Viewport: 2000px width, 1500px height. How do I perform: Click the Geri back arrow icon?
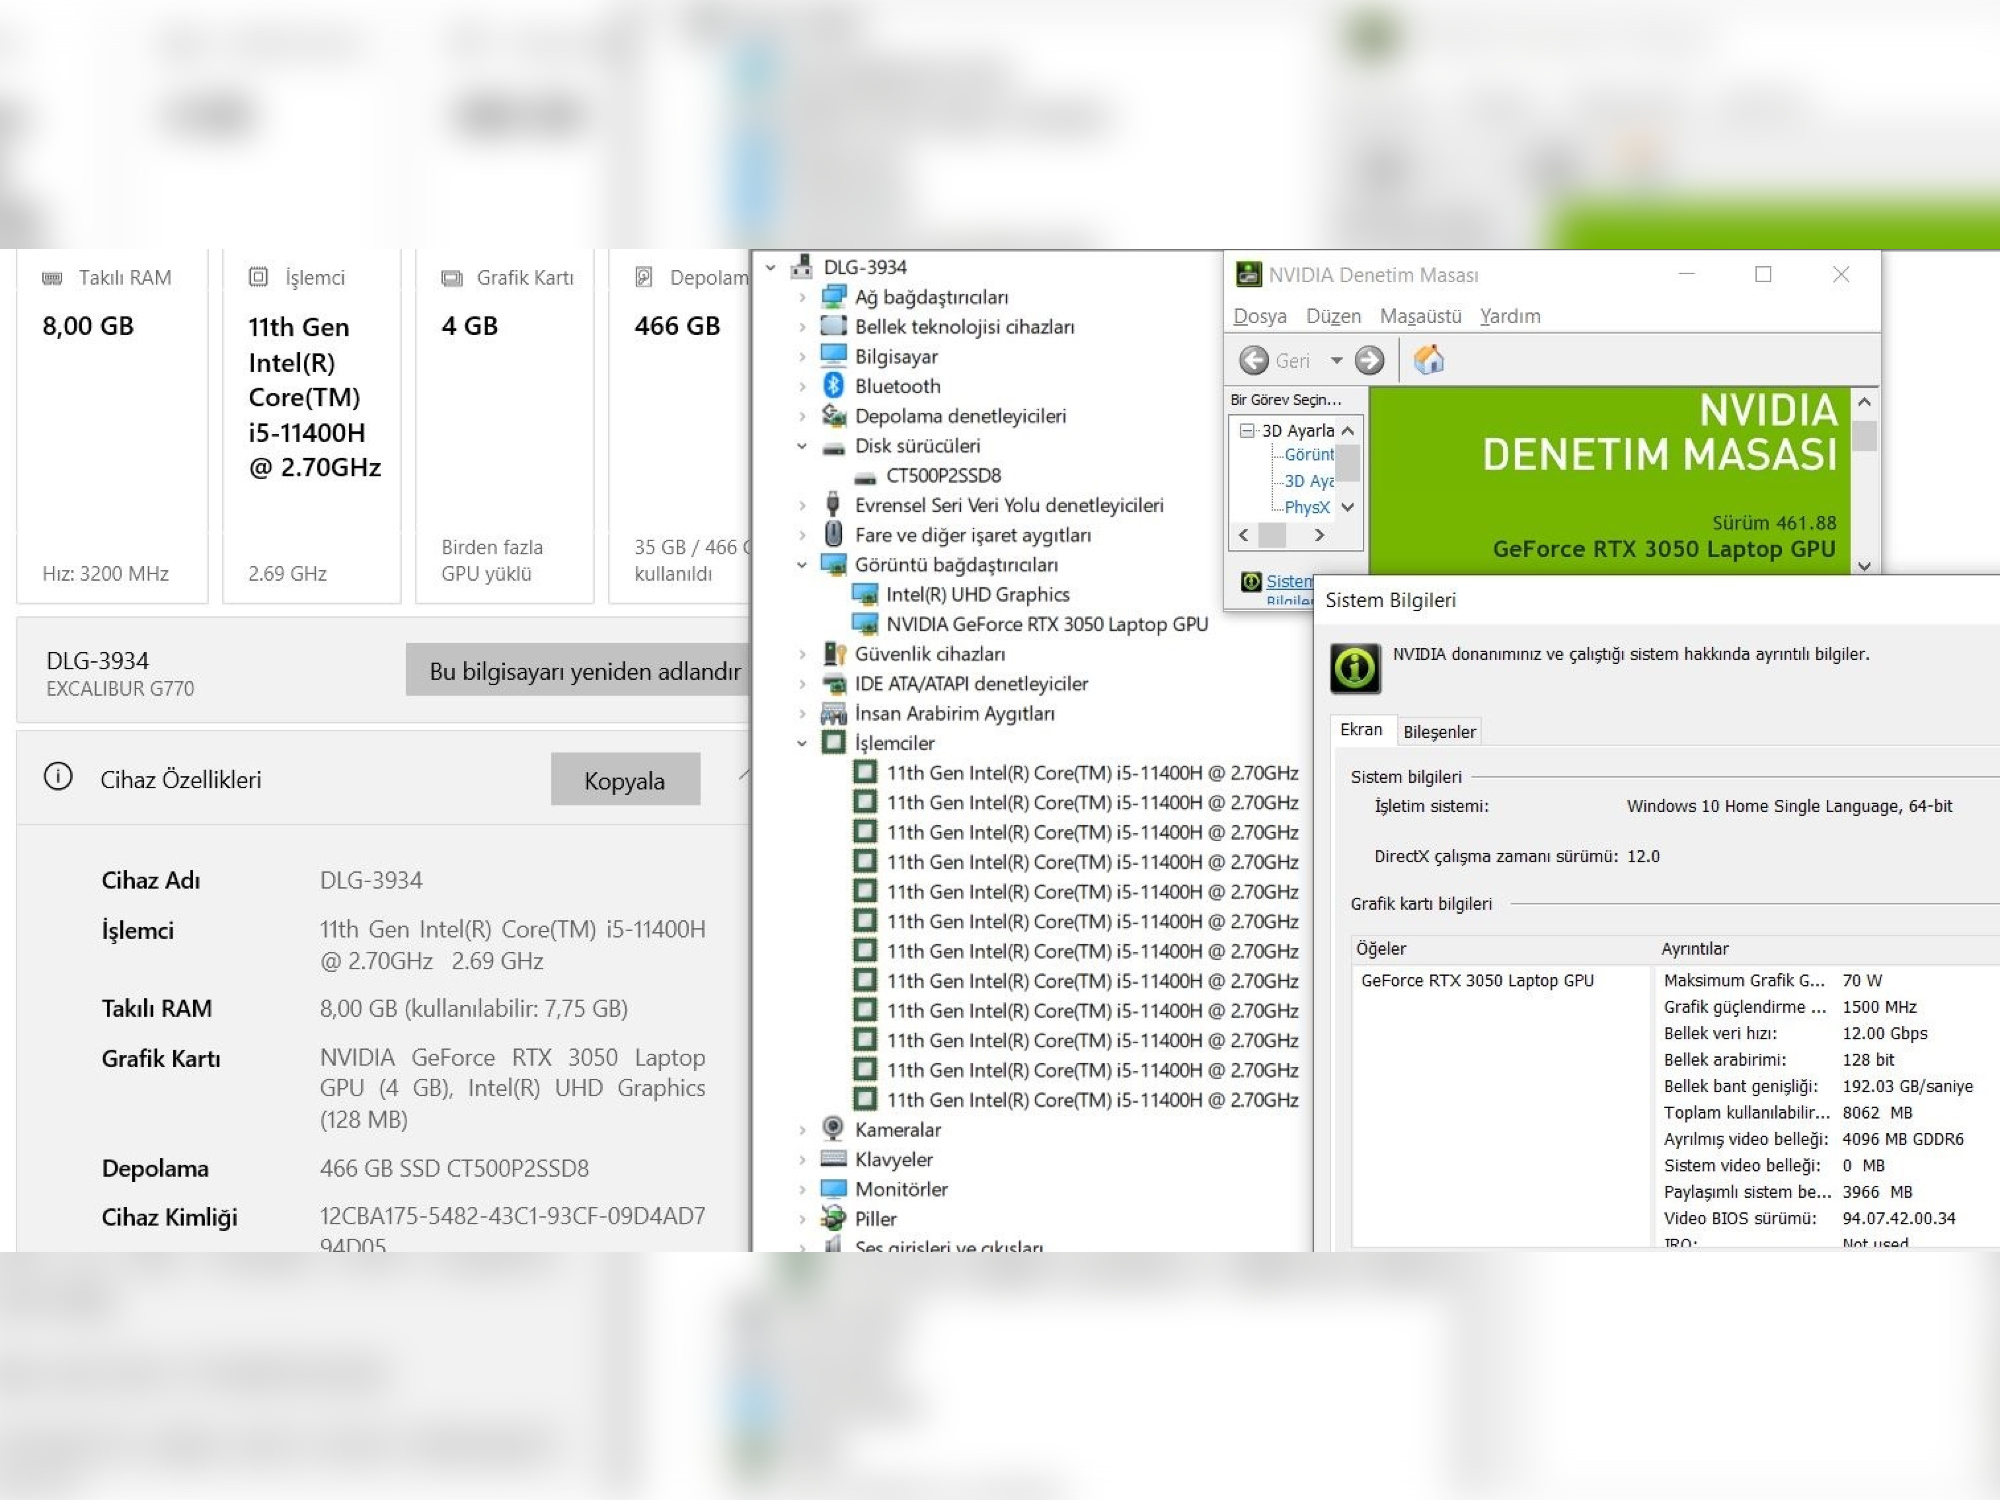pos(1253,360)
